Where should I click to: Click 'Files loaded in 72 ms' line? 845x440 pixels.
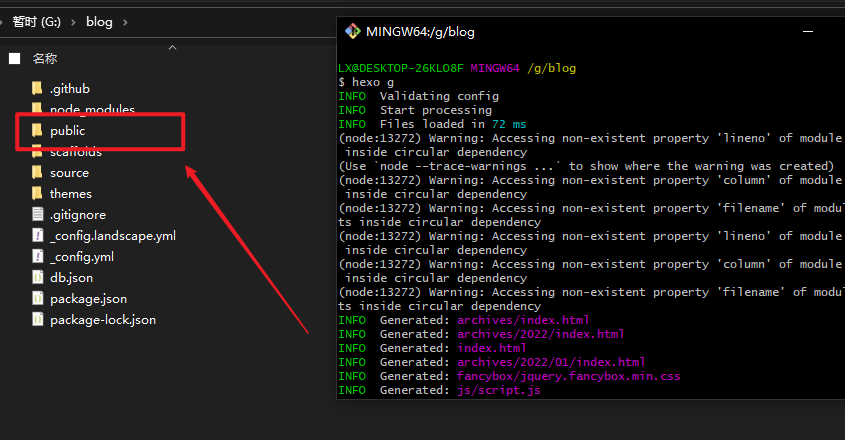453,124
